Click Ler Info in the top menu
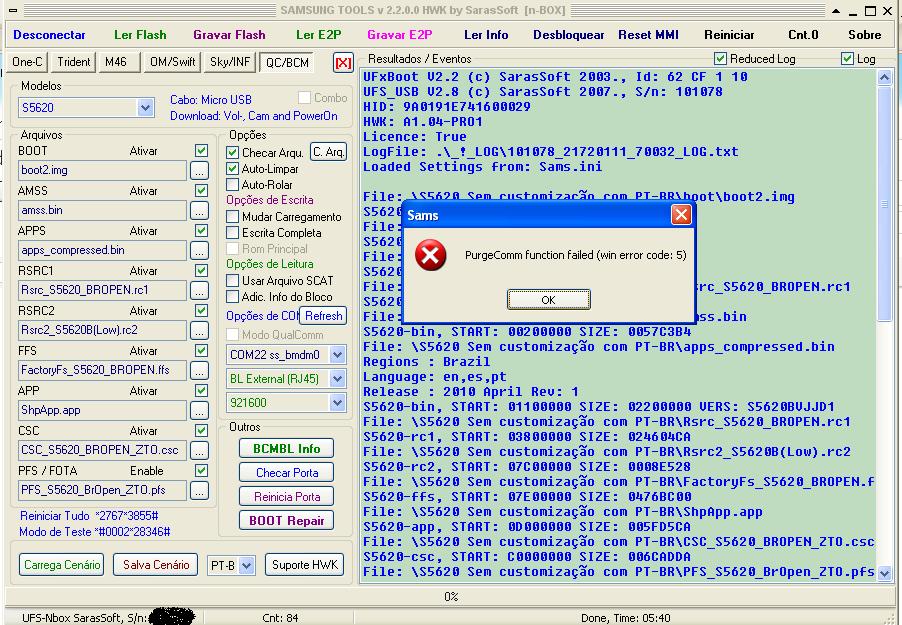 486,35
